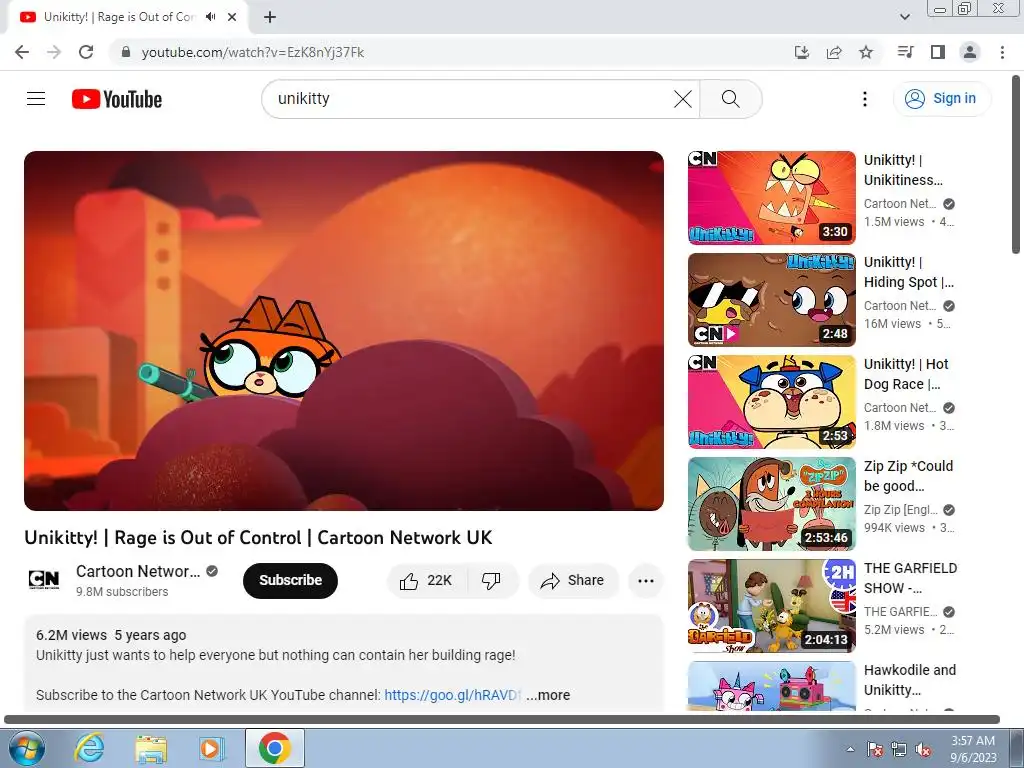1024x768 pixels.
Task: Select 'Unikitty! | Hot Dog Race' title
Action: (x=906, y=374)
